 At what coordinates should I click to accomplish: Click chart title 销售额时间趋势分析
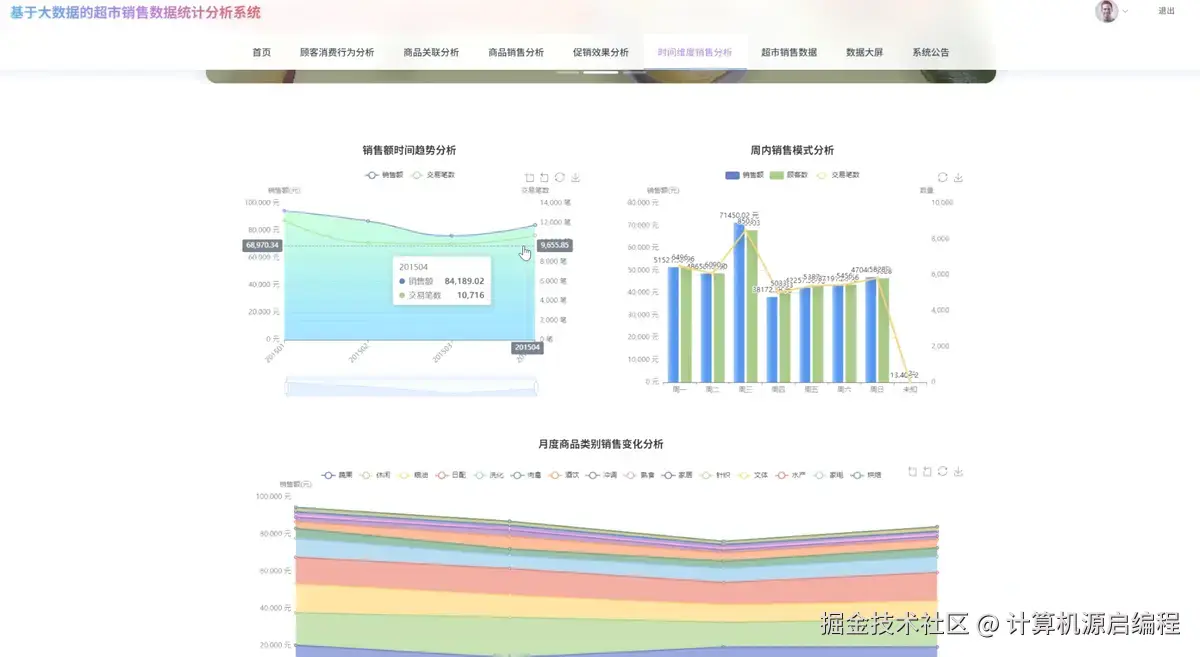click(x=409, y=150)
